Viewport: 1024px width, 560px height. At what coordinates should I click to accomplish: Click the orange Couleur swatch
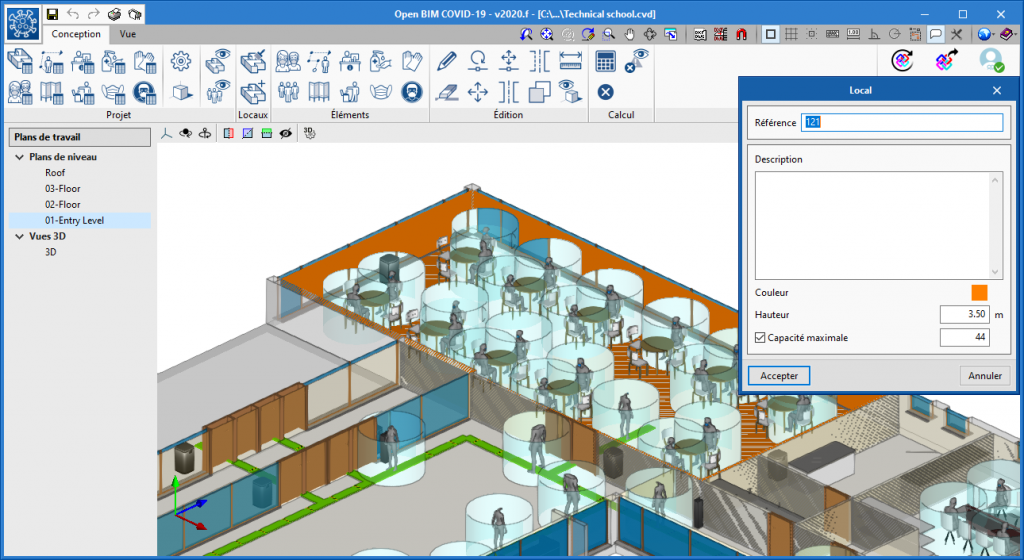[x=979, y=293]
